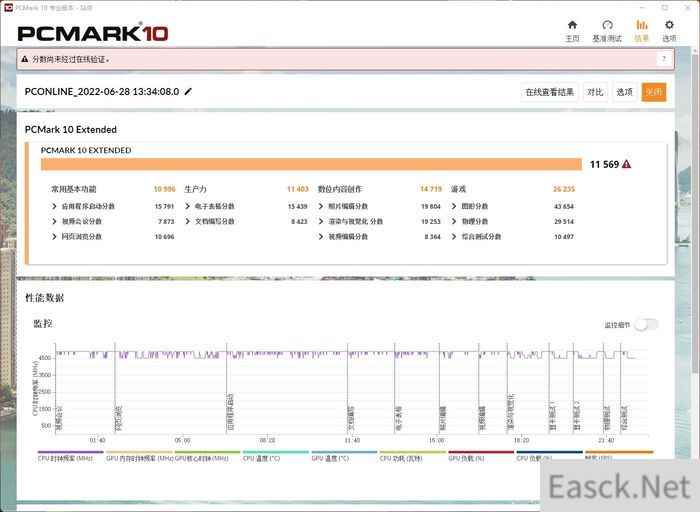Screen dimensions: 700x512
Task: Click the 网页浏览 marker line in chart
Action: pyautogui.click(x=115, y=388)
